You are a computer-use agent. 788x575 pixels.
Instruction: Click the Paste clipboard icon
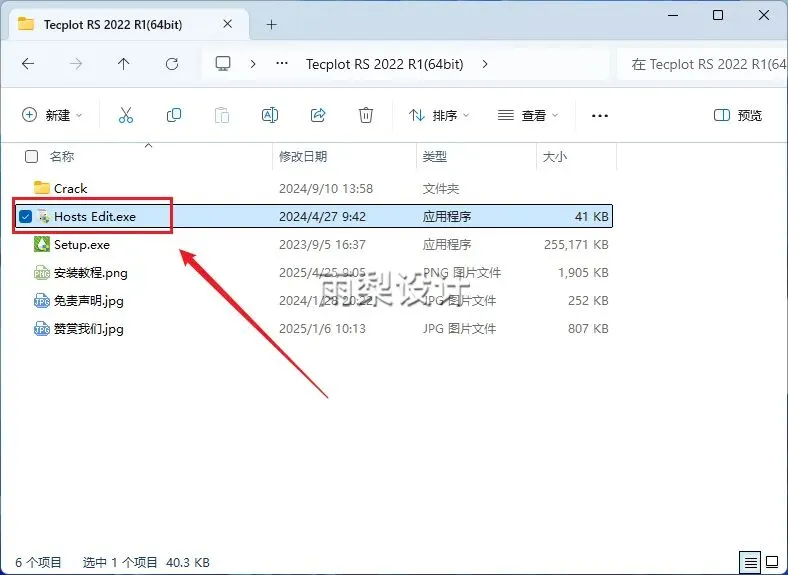(x=222, y=116)
